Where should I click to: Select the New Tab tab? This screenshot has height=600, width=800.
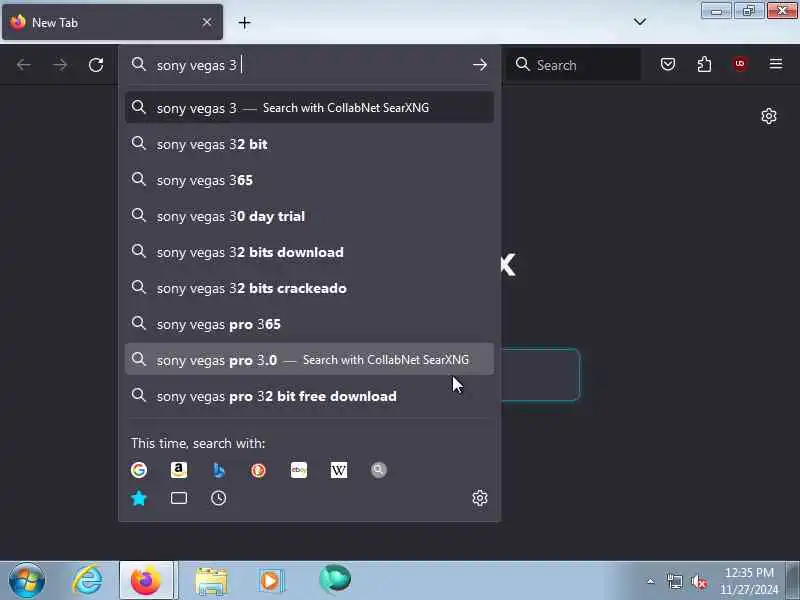coord(112,22)
